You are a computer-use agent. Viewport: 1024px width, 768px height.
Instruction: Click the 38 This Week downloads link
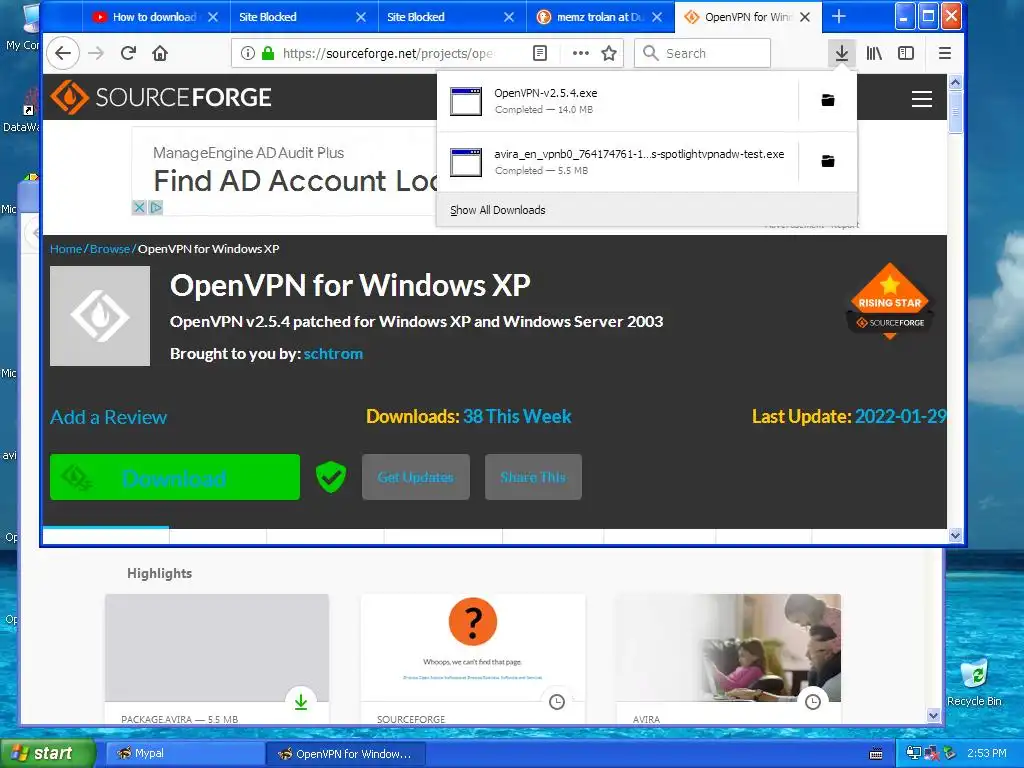click(x=517, y=417)
